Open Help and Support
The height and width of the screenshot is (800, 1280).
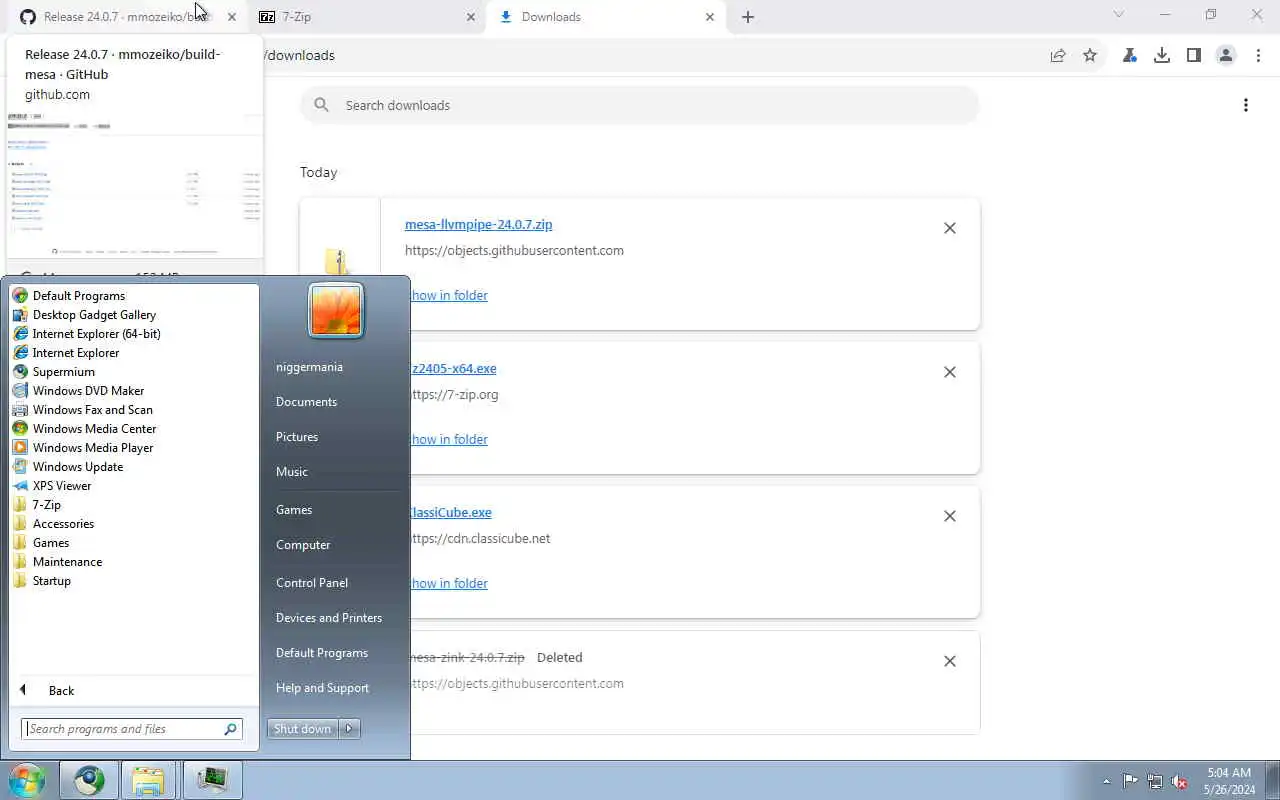tap(322, 688)
